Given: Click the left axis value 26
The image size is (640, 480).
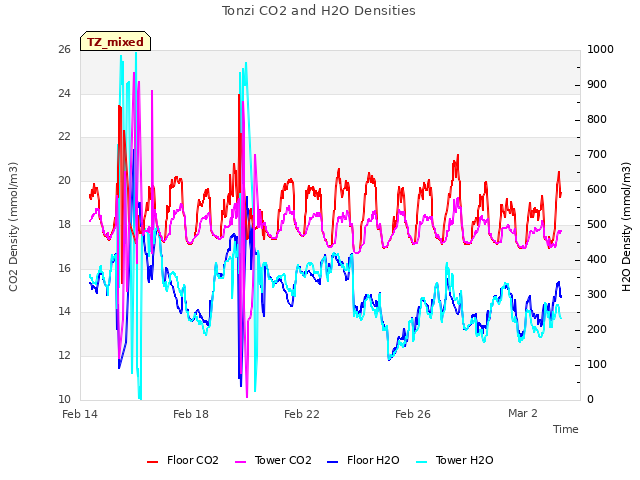Looking at the screenshot, I should (64, 50).
